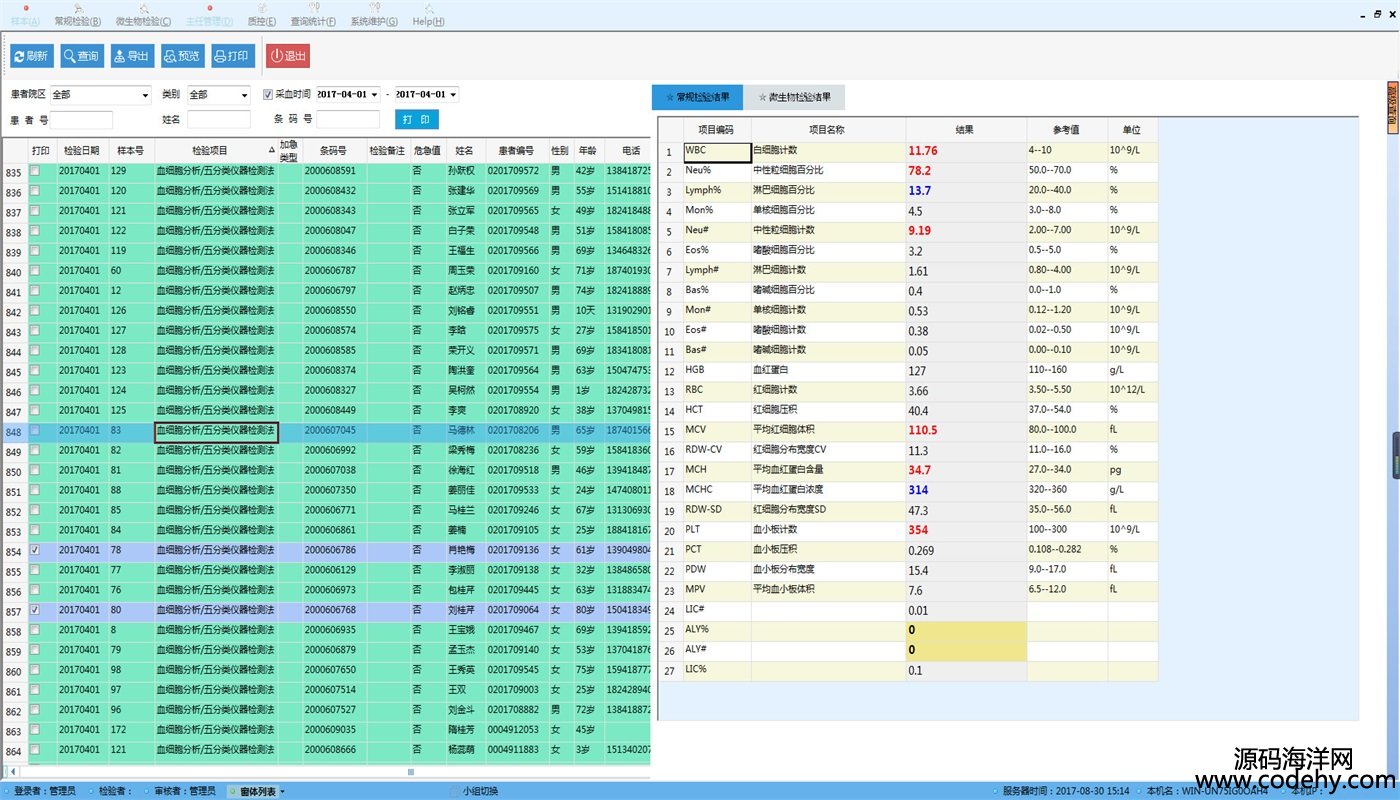Check the print box for row 848
The image size is (1400, 800).
35,431
